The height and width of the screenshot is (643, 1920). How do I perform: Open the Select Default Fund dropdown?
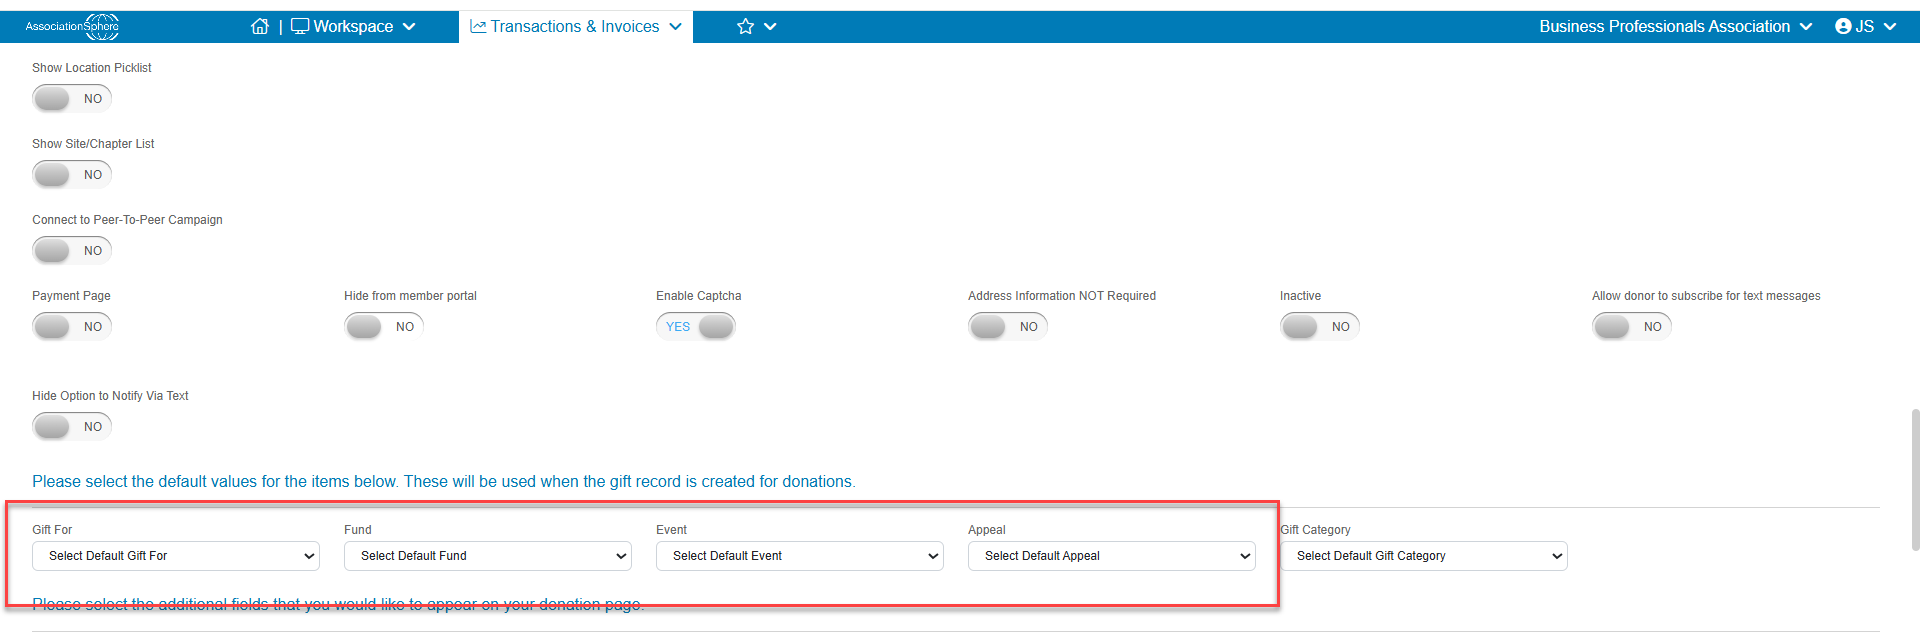pos(488,556)
